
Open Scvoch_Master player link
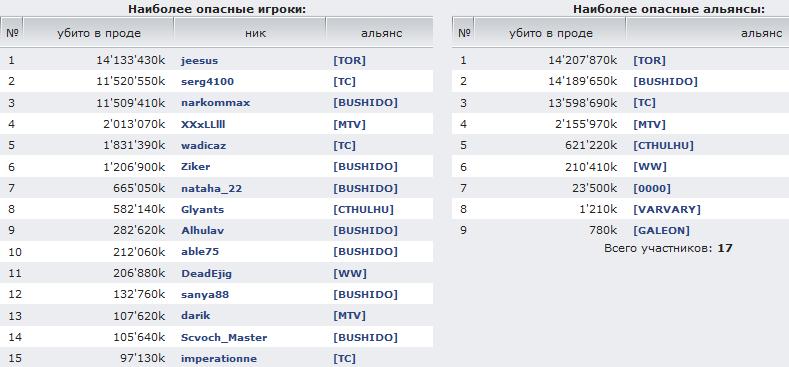(224, 338)
